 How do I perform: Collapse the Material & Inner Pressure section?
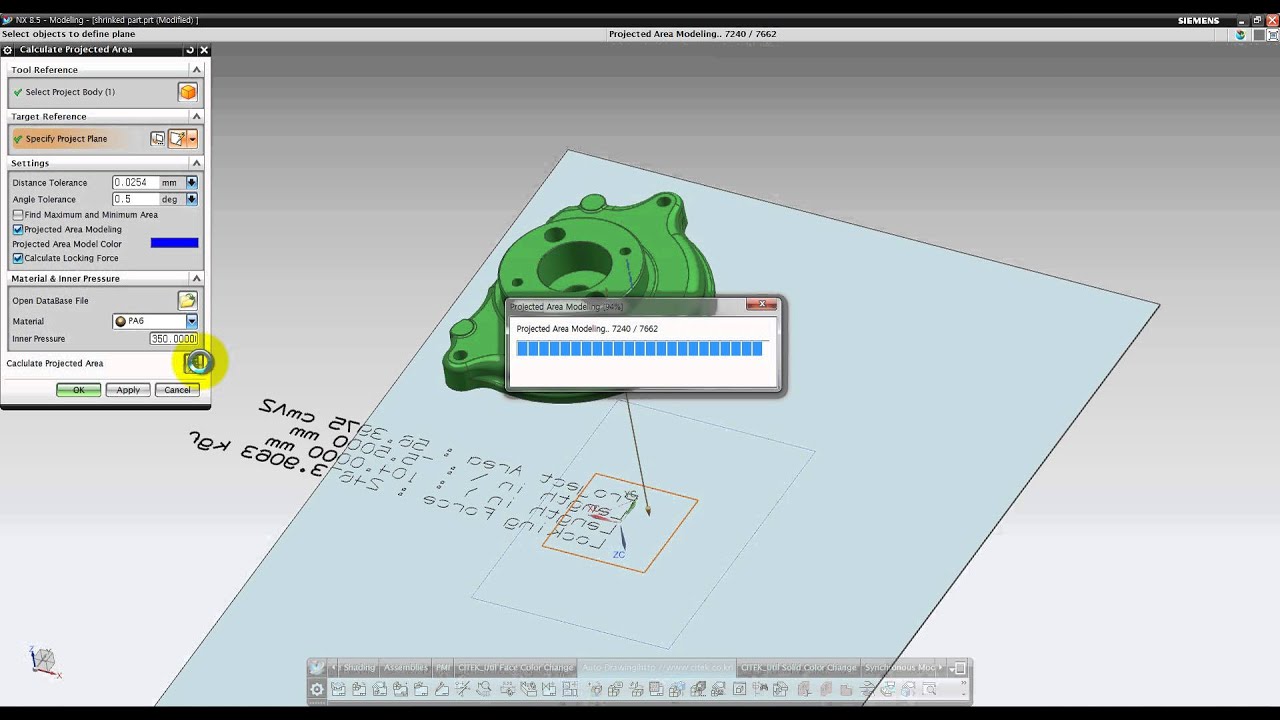pyautogui.click(x=196, y=278)
